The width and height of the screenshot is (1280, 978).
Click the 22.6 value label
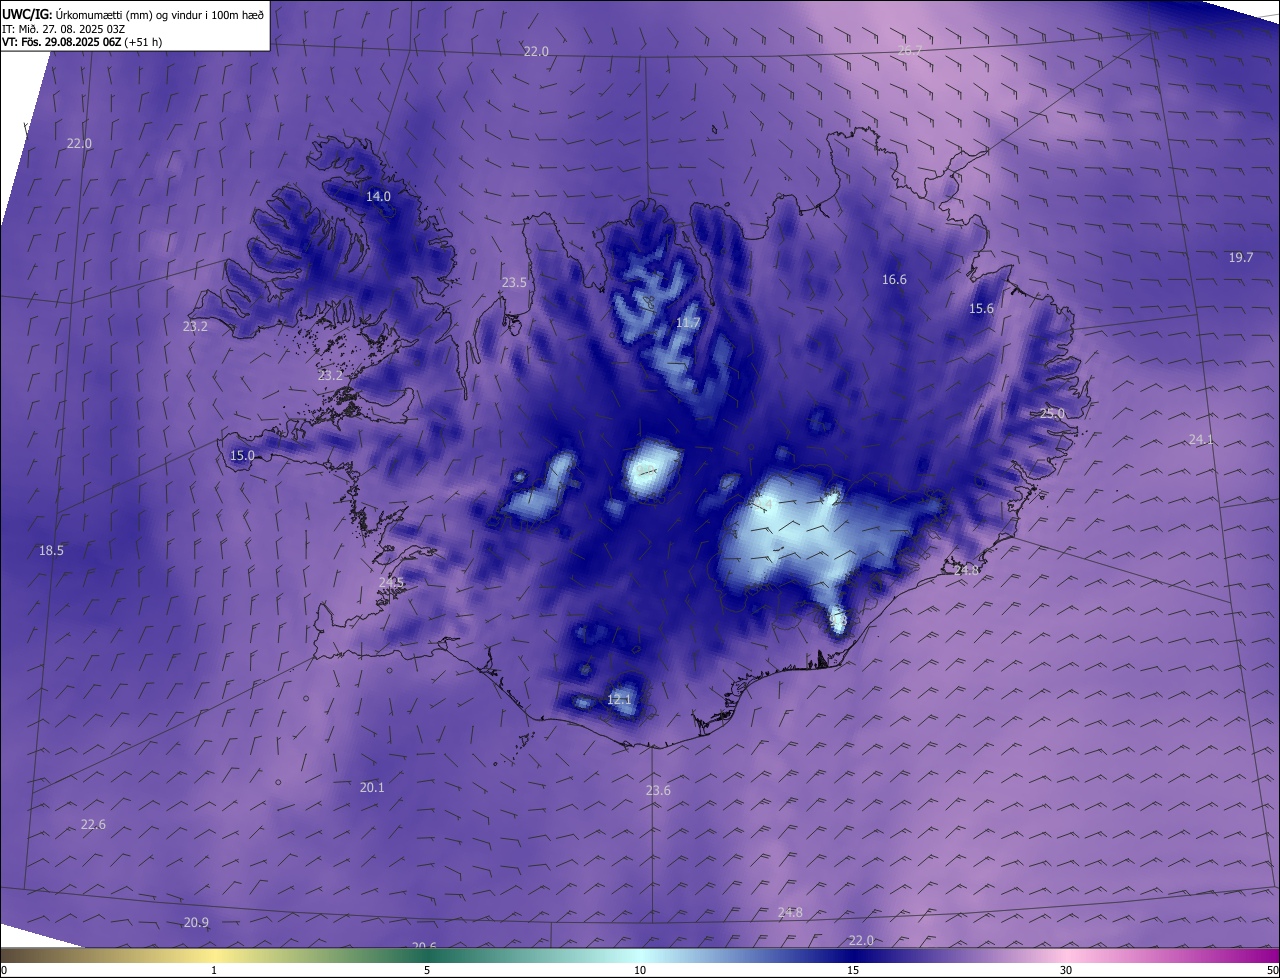pos(93,824)
